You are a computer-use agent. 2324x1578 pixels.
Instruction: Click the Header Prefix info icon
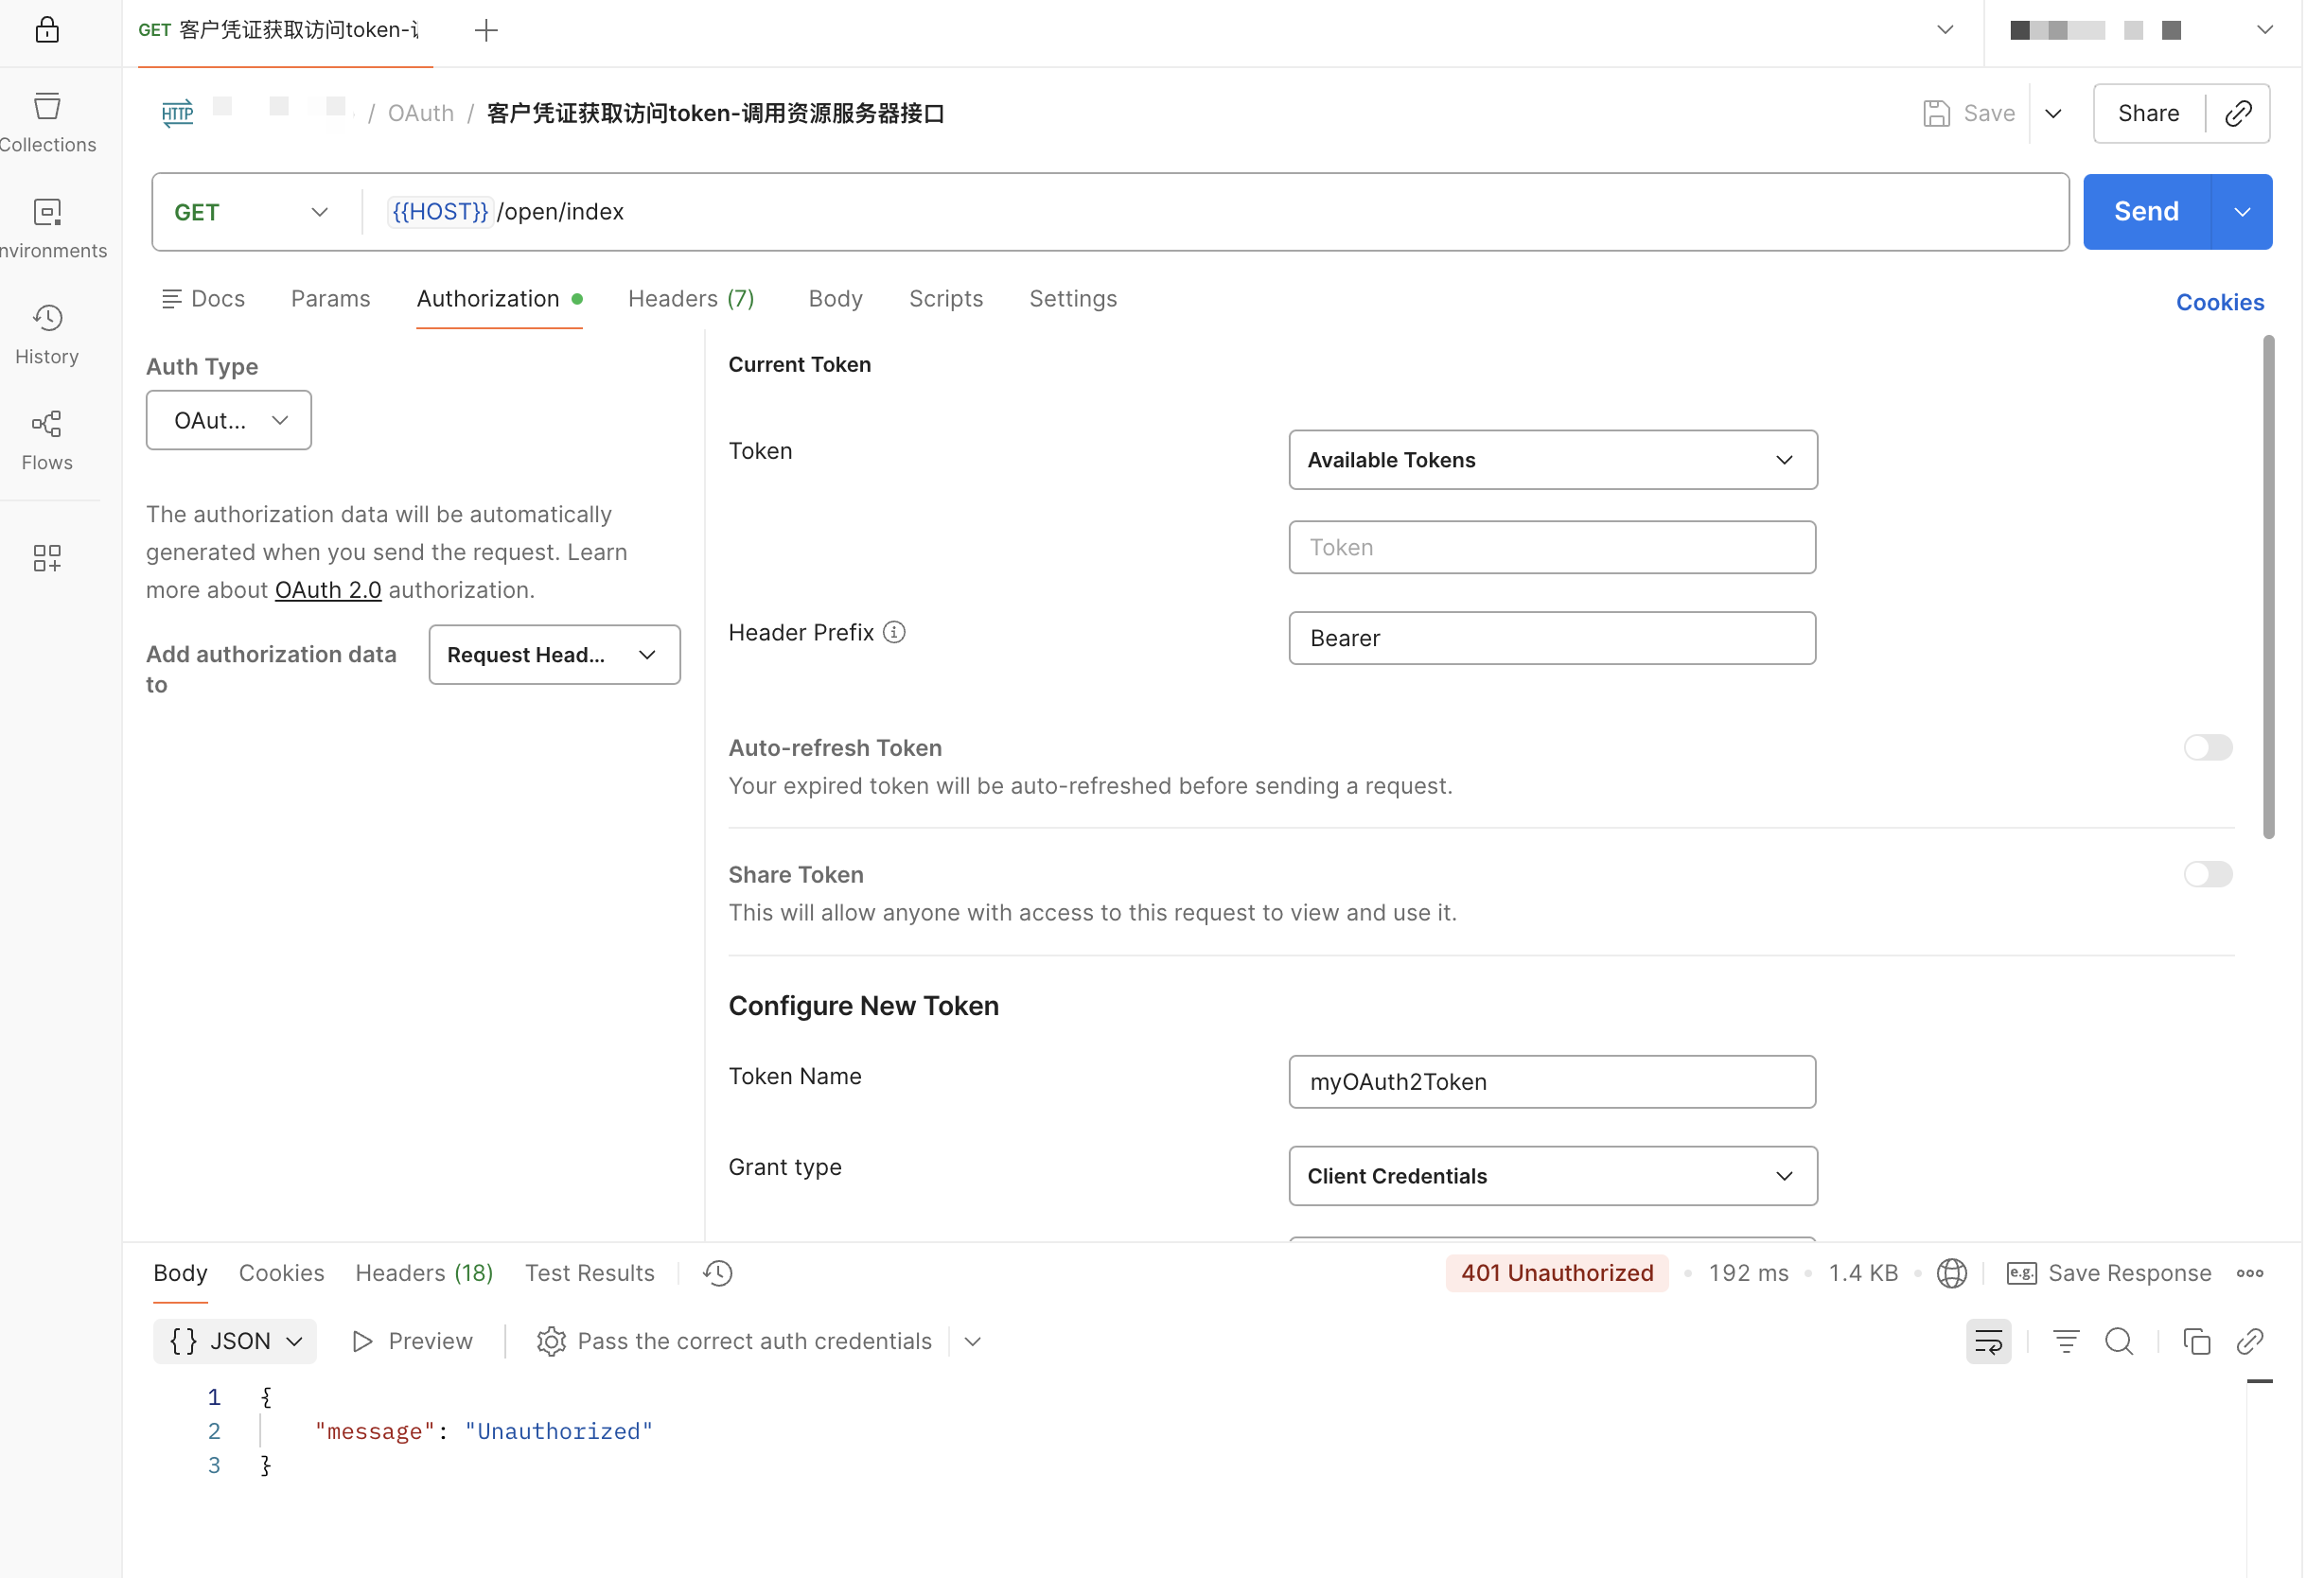(x=894, y=632)
